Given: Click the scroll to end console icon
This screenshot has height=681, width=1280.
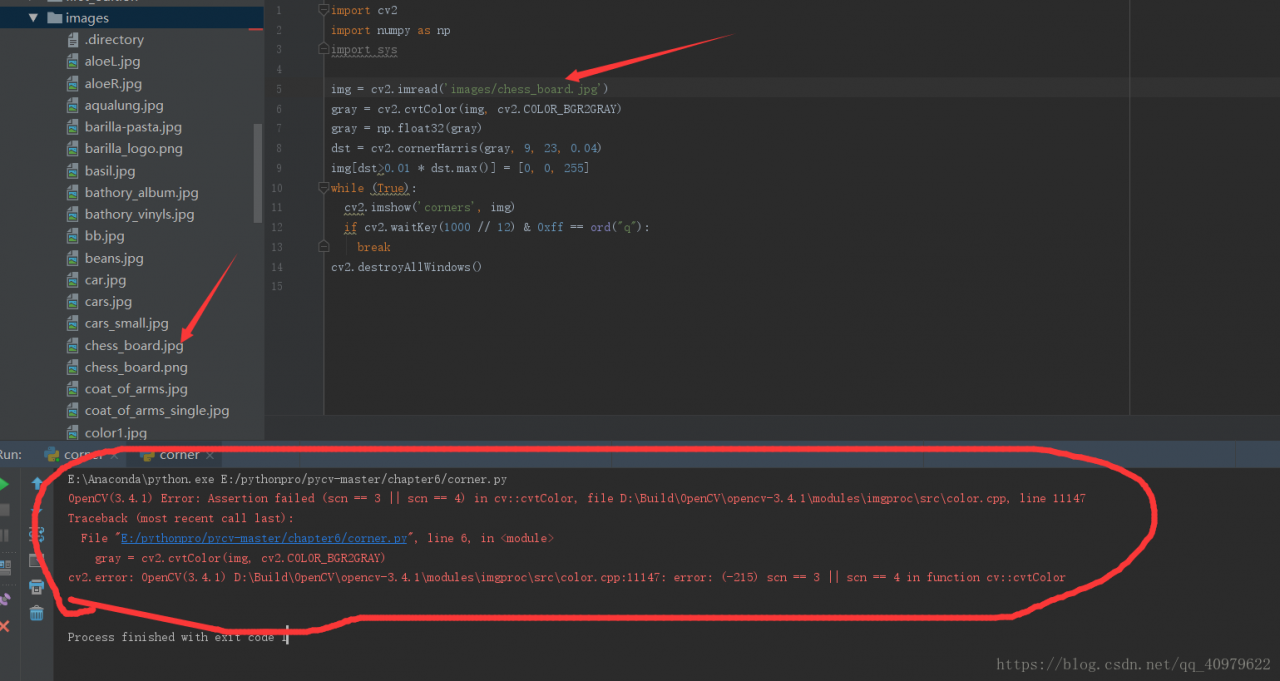Looking at the screenshot, I should coord(37,561).
